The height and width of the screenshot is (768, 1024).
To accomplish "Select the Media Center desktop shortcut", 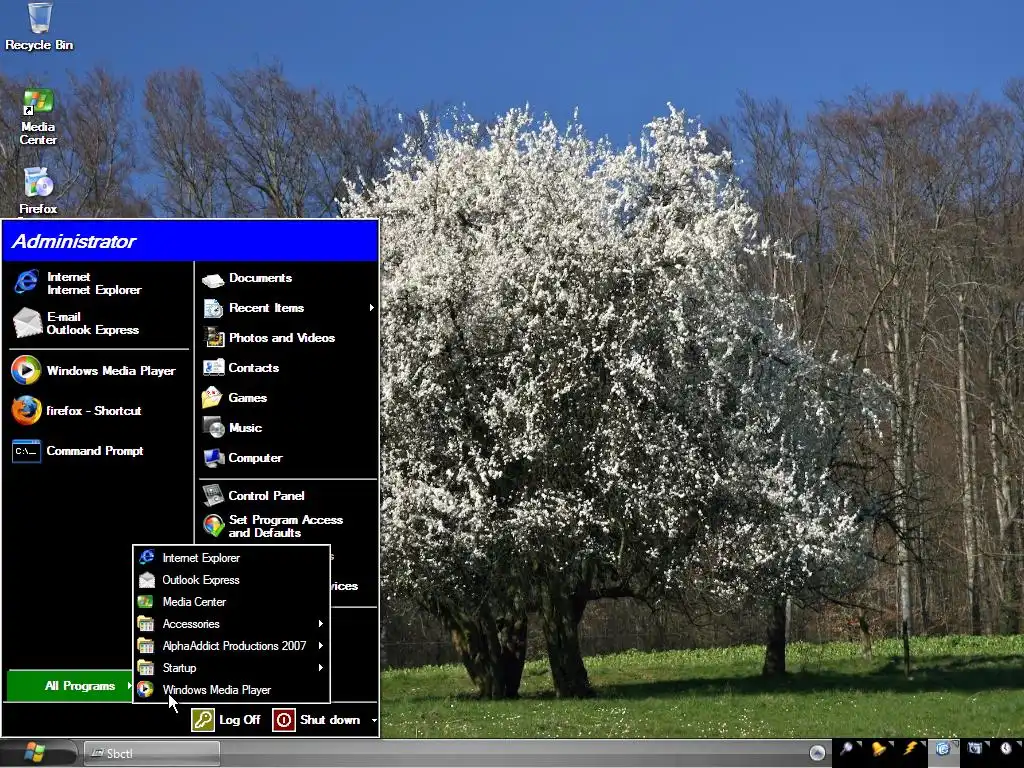I will 38,118.
